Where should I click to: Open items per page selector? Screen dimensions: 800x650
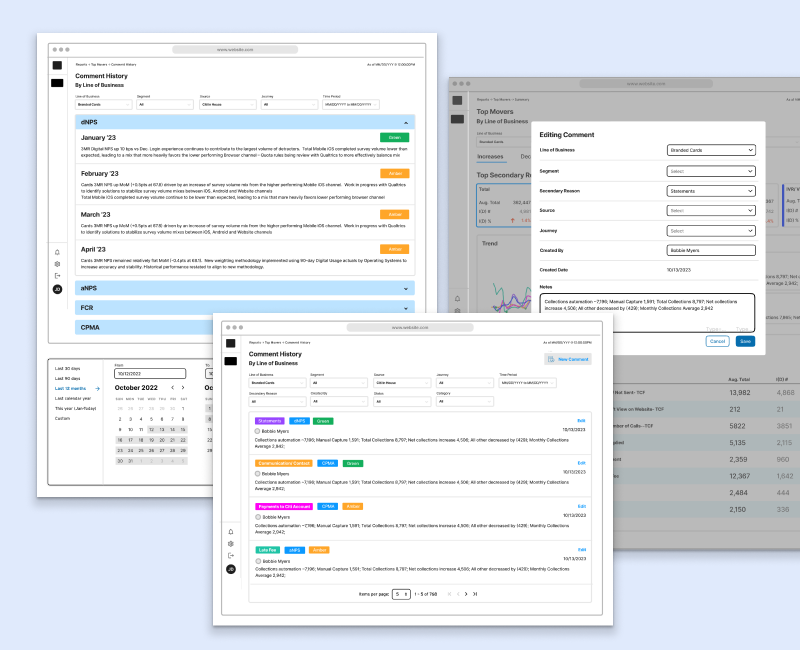401,594
